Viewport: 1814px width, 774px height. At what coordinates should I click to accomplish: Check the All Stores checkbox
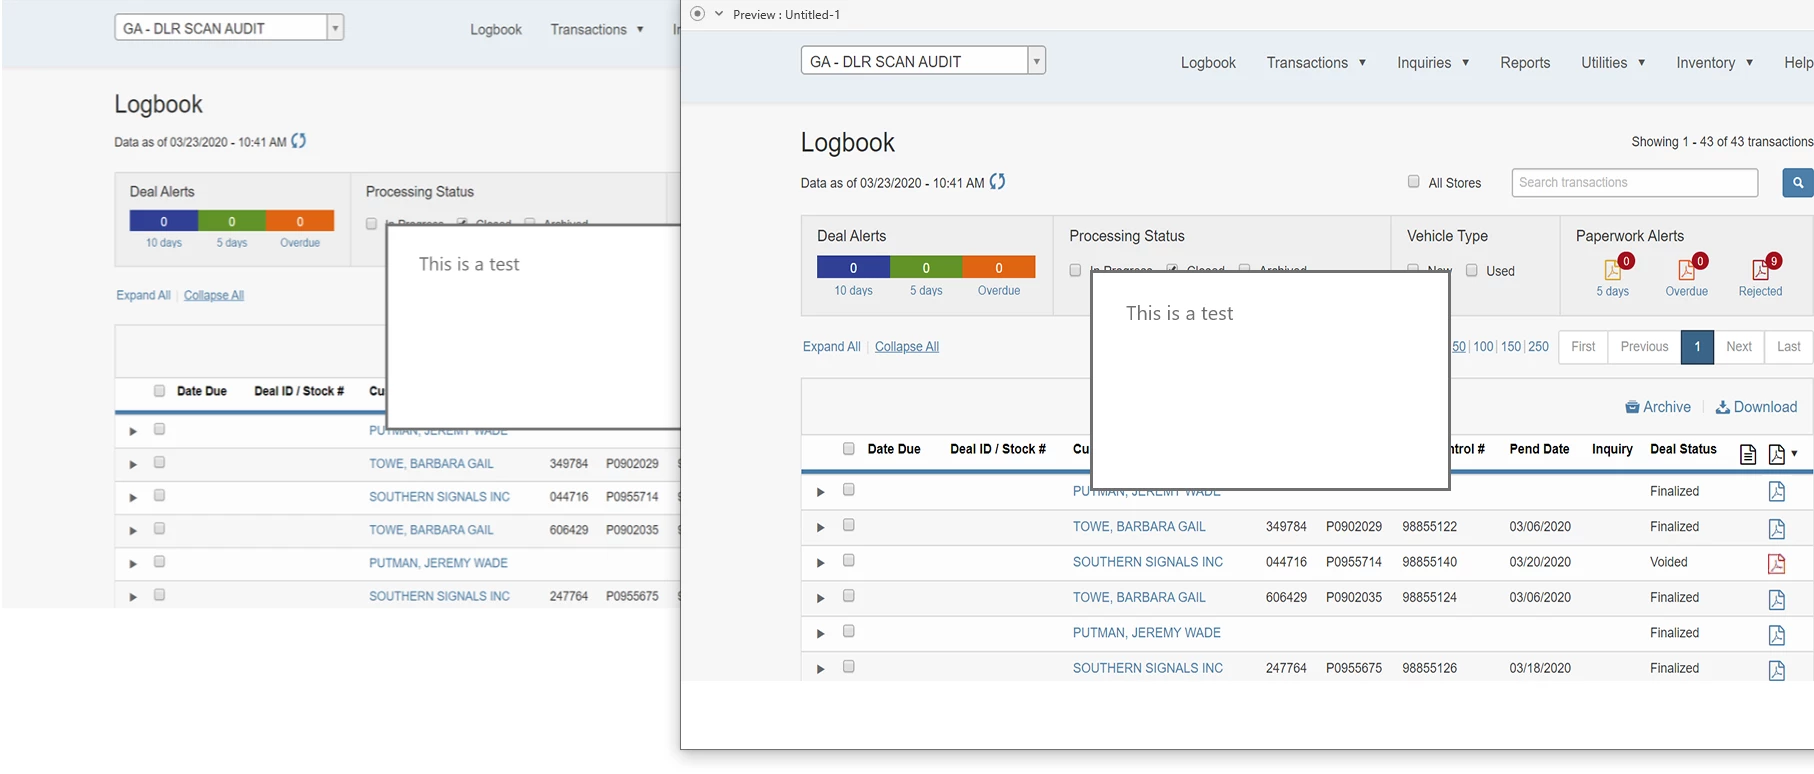pyautogui.click(x=1413, y=182)
